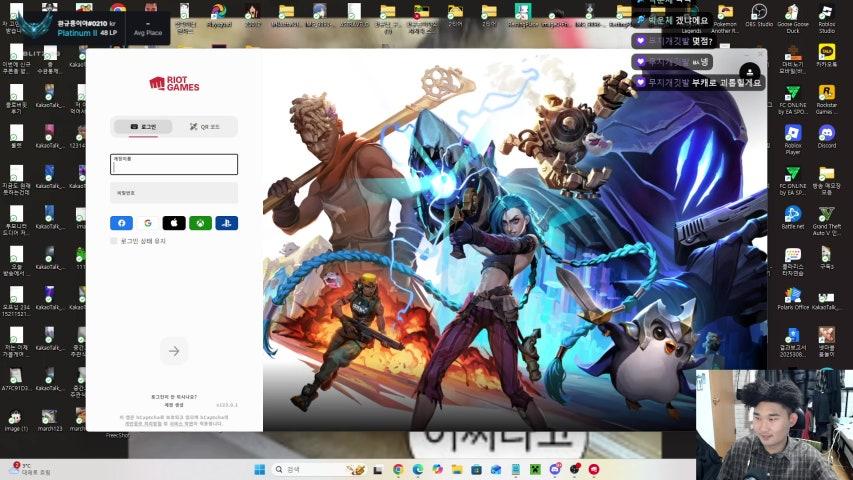Open the Discord desktop shortcut
The image size is (853, 480).
827,137
